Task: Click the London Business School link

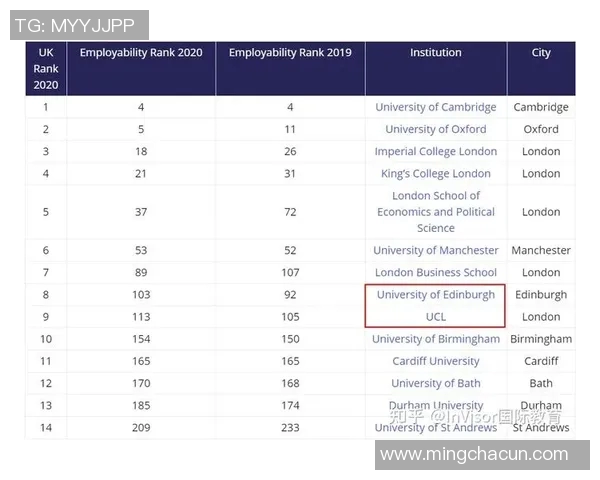Action: click(435, 272)
